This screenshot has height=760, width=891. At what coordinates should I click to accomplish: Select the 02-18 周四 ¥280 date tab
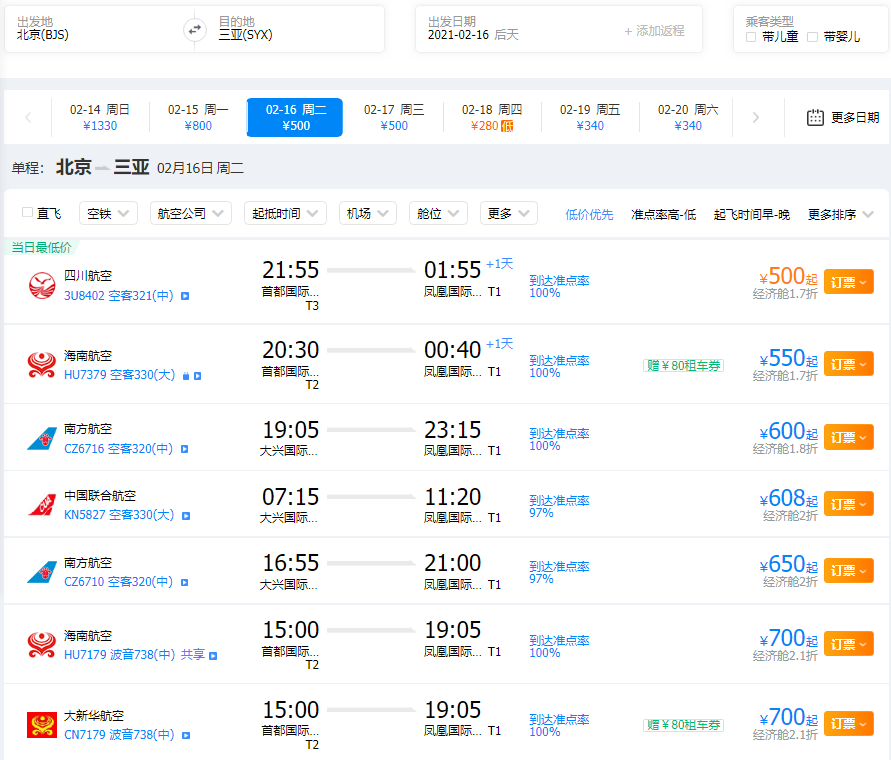[491, 117]
